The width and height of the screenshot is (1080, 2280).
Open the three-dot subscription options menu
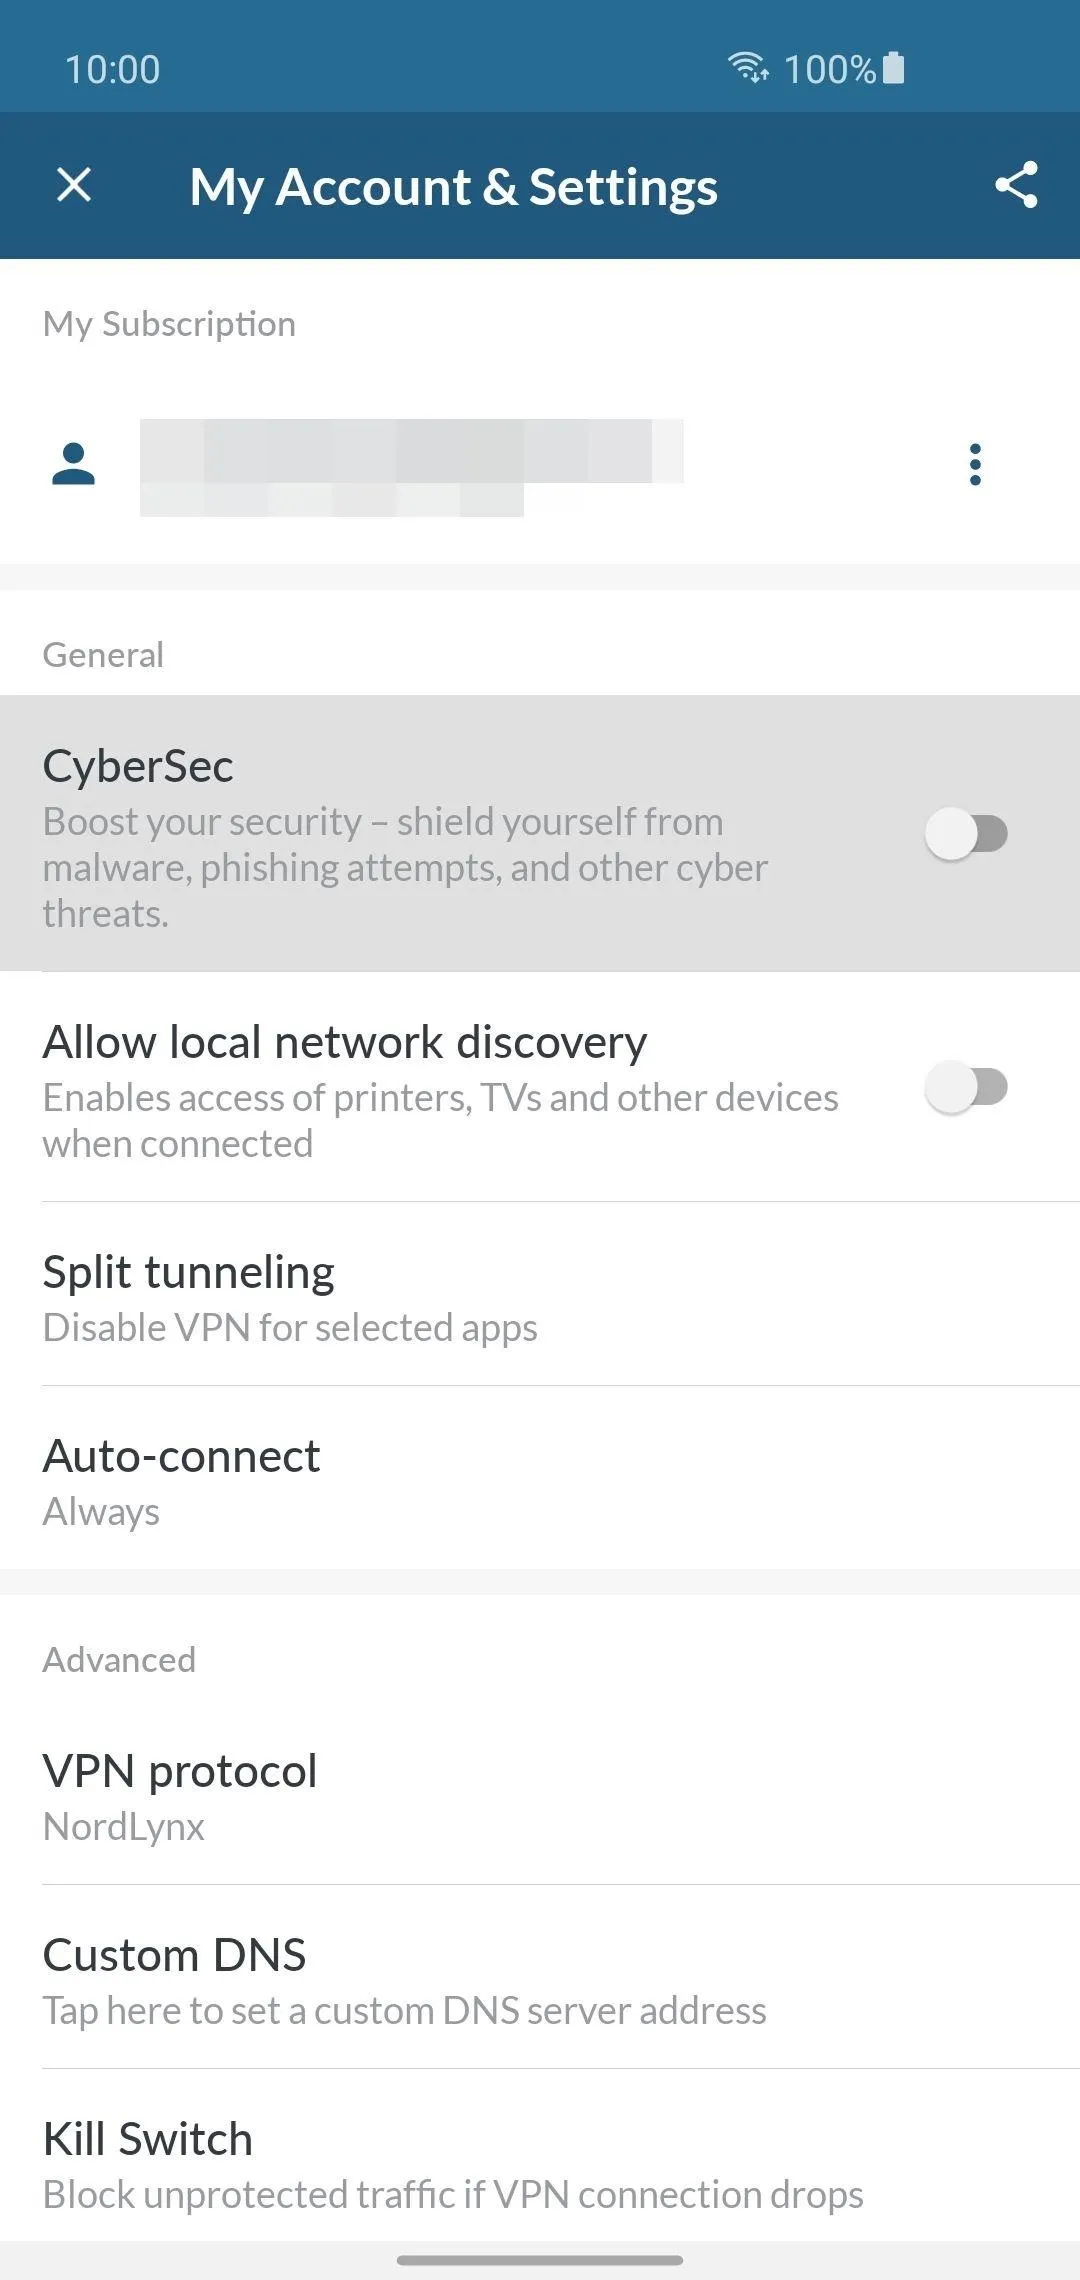click(975, 465)
